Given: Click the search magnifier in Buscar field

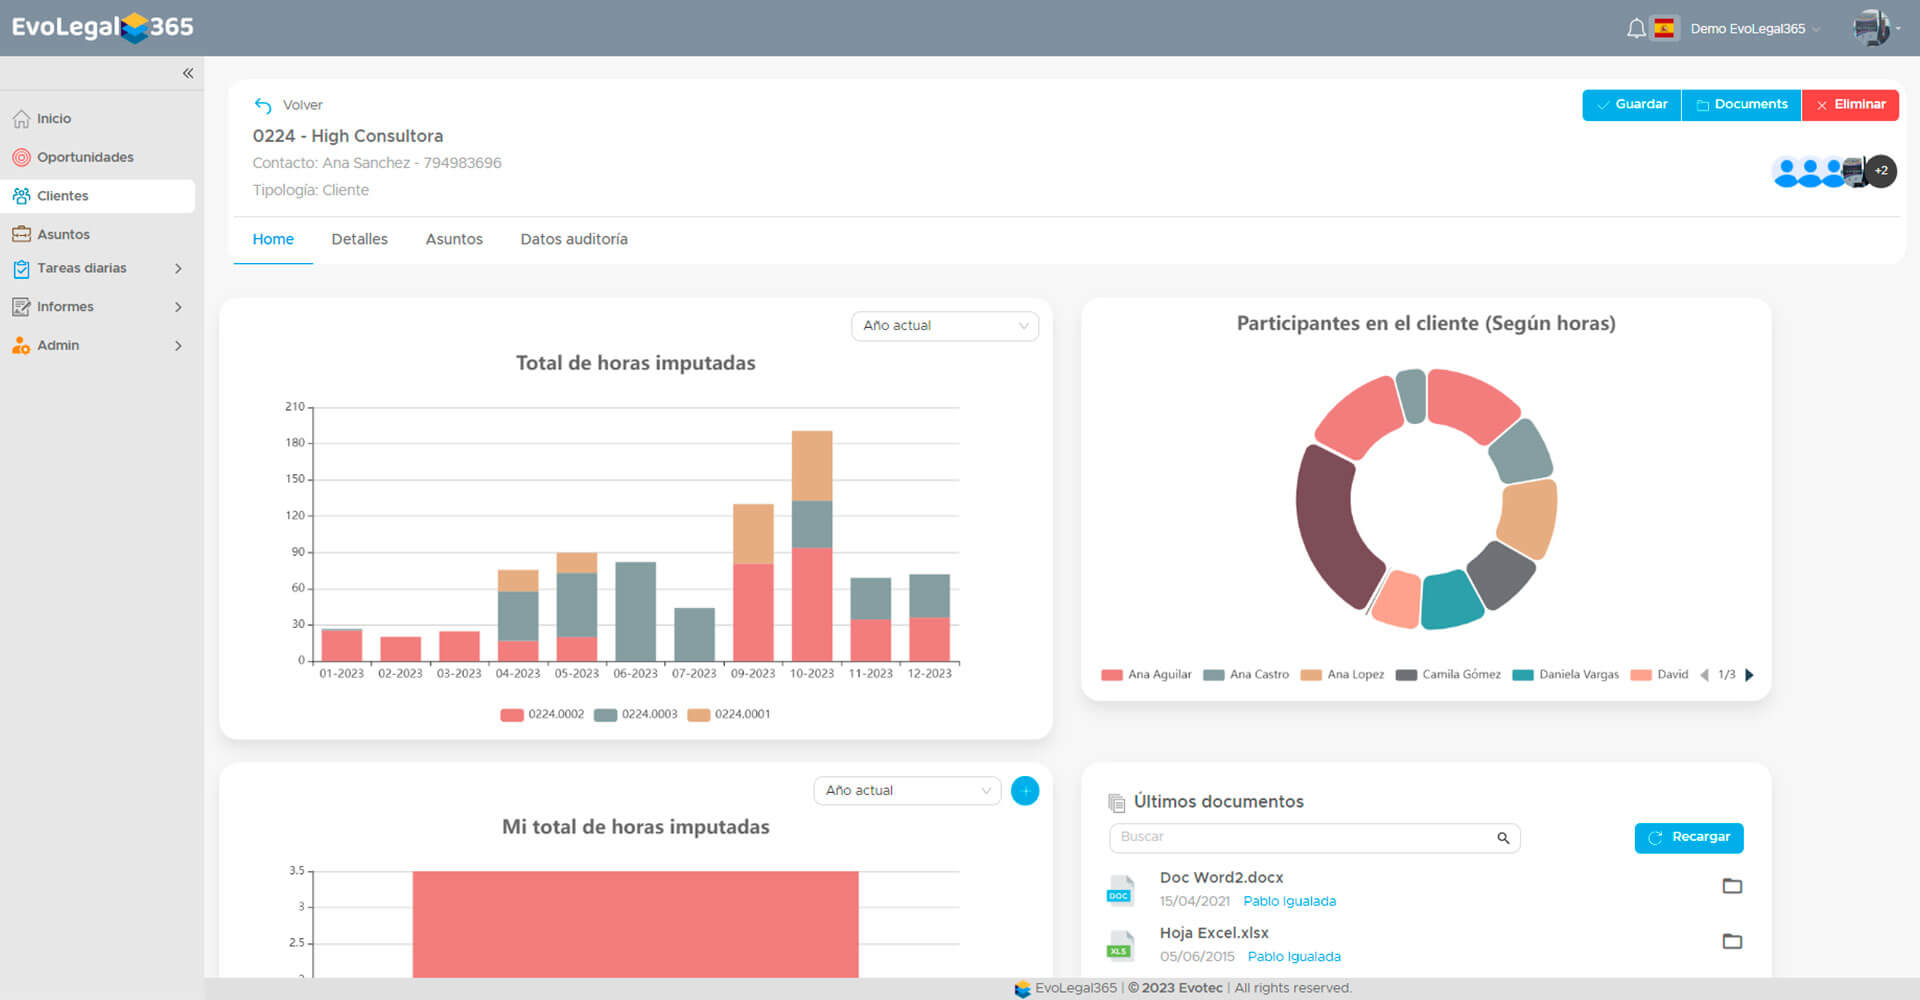Looking at the screenshot, I should (x=1502, y=838).
